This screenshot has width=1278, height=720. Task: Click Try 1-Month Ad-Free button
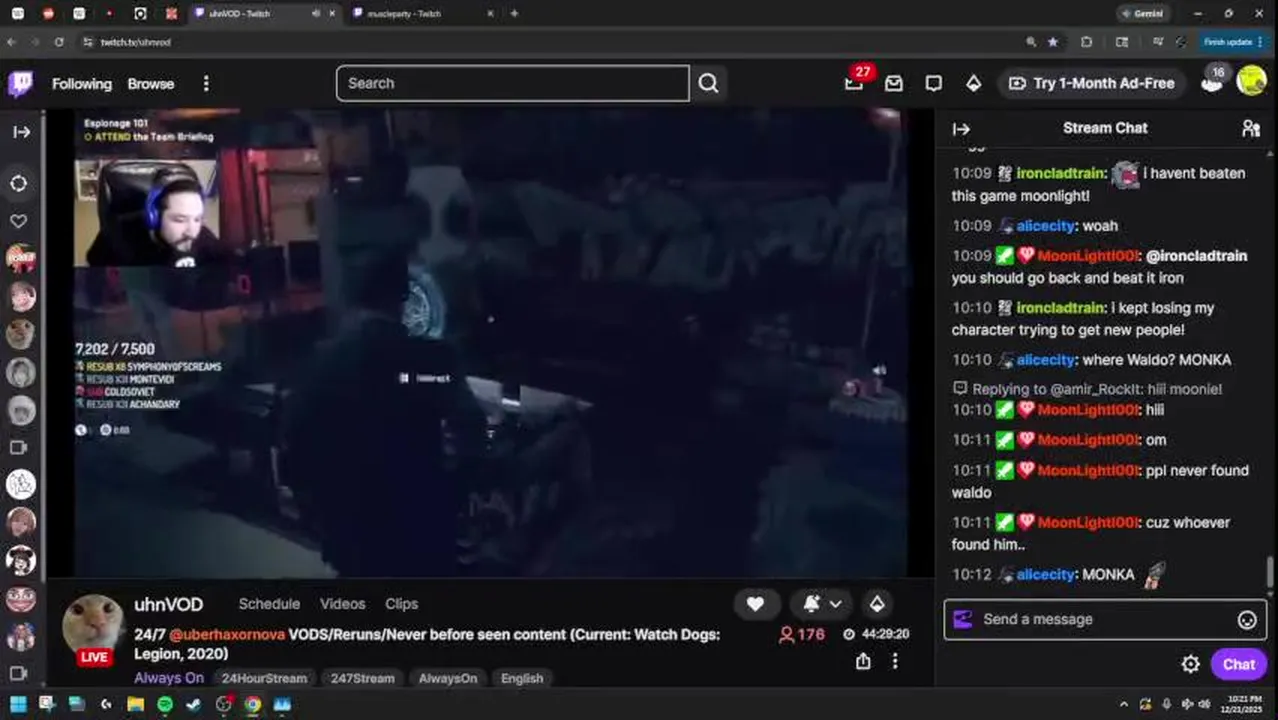point(1092,83)
